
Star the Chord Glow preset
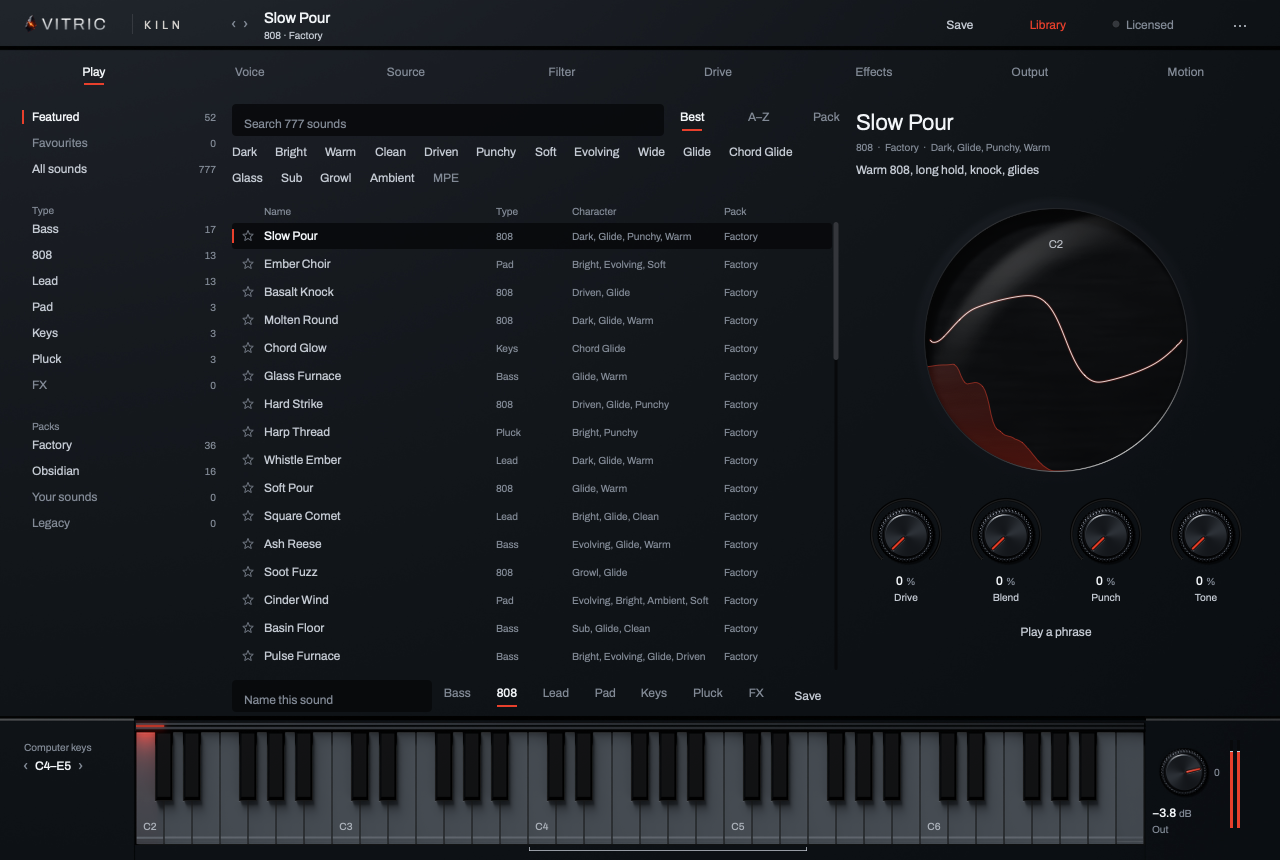(x=248, y=348)
